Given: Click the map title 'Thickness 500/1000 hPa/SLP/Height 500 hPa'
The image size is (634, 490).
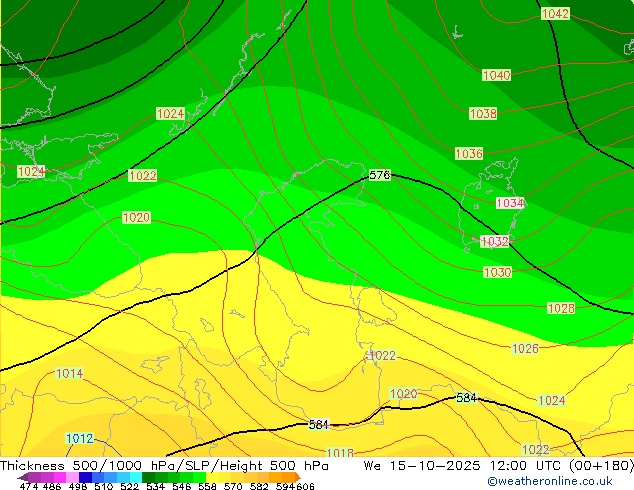Looking at the screenshot, I should 164,466.
